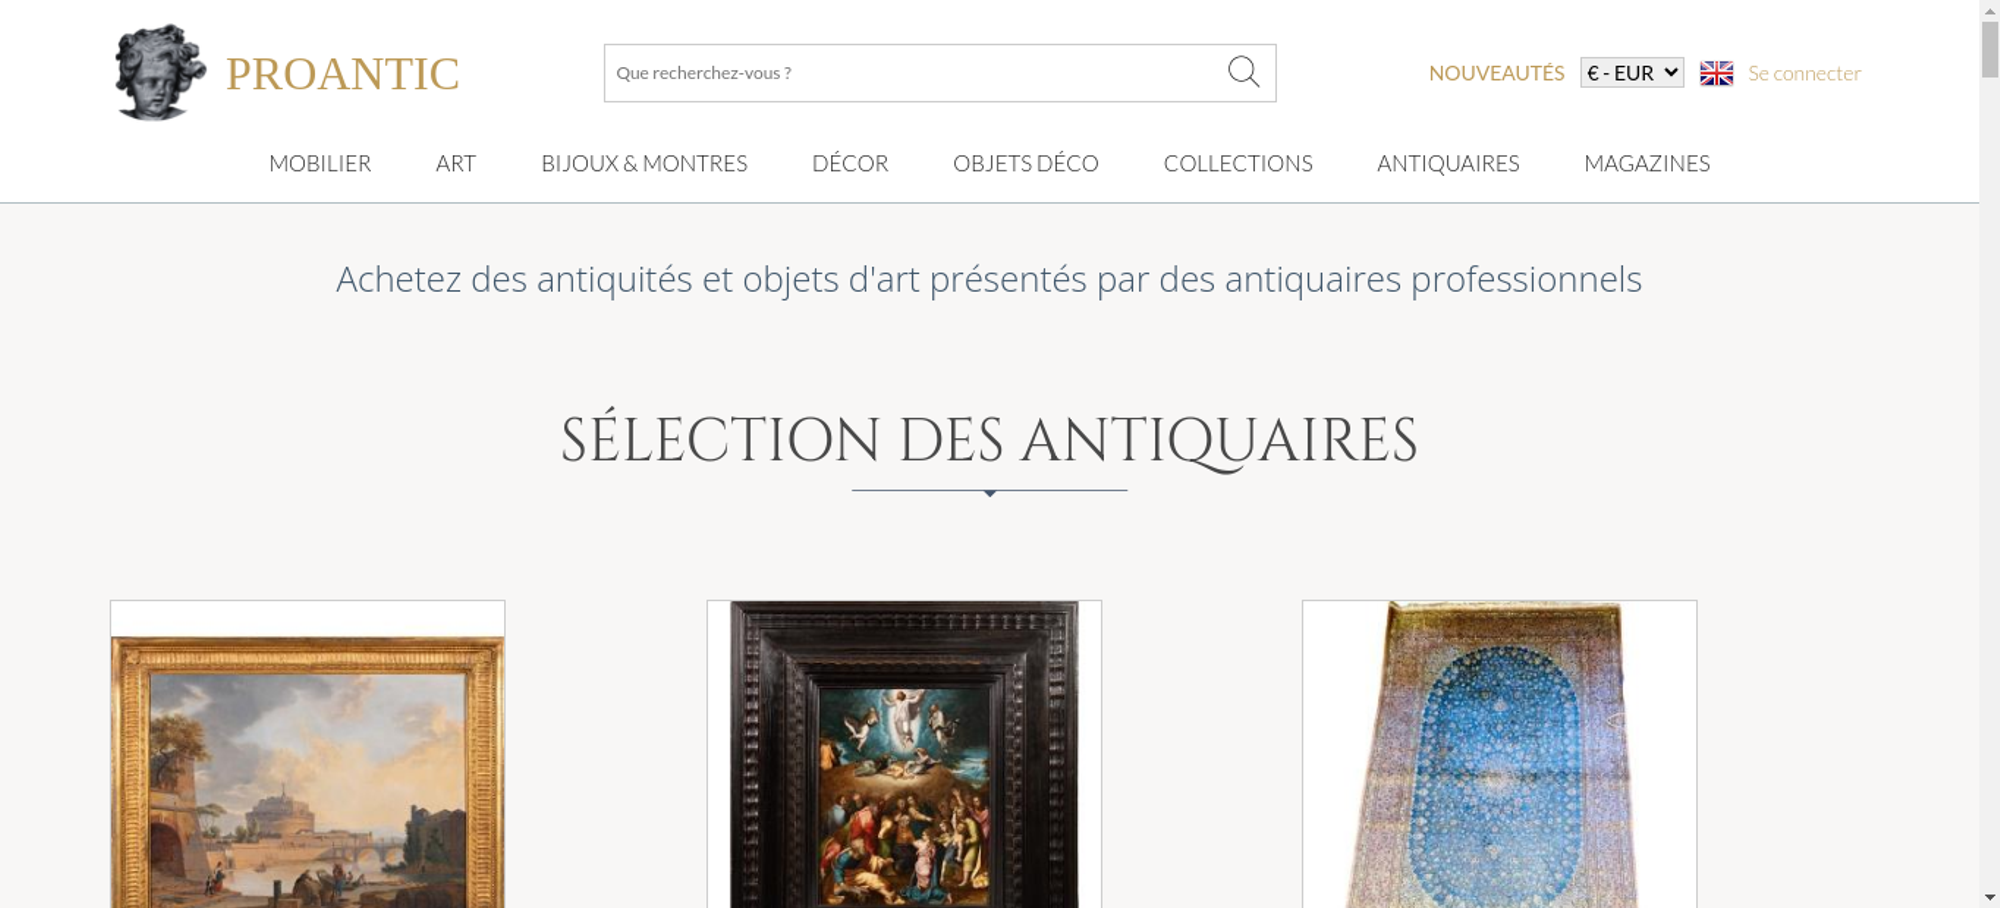Click the scrollbar down arrow
2000x908 pixels.
[x=1989, y=897]
